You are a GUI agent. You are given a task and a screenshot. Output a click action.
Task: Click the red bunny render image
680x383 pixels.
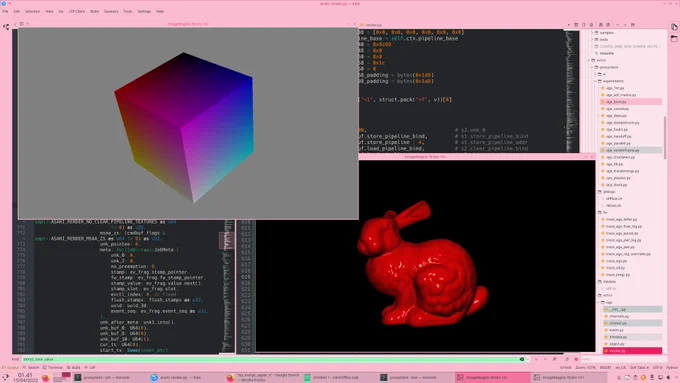(422, 264)
